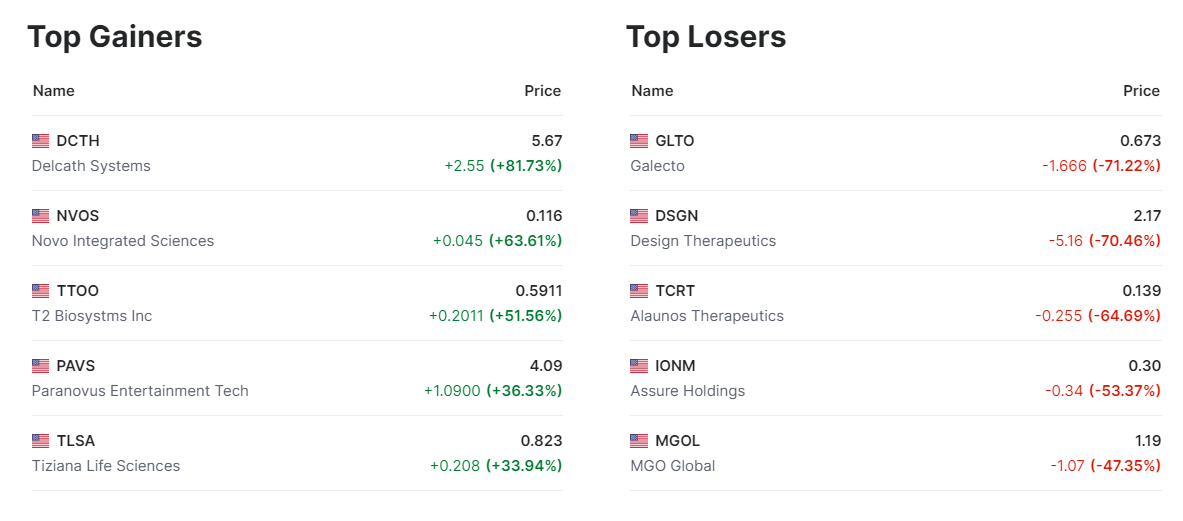Select the Design Therapeutics company name

pyautogui.click(x=703, y=241)
